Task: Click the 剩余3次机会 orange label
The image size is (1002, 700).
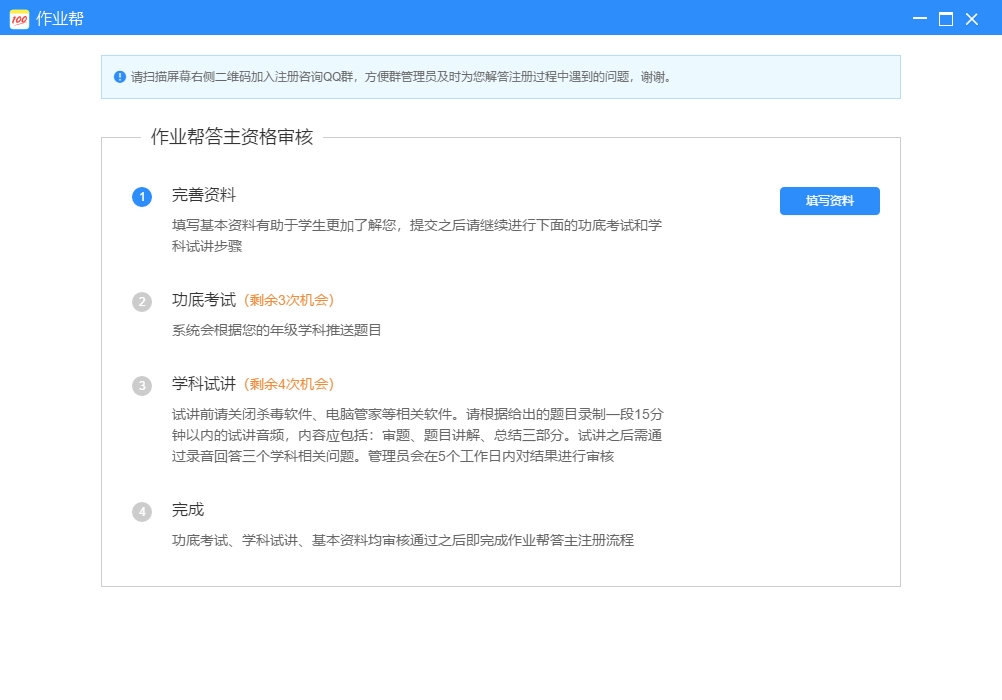Action: pos(289,301)
